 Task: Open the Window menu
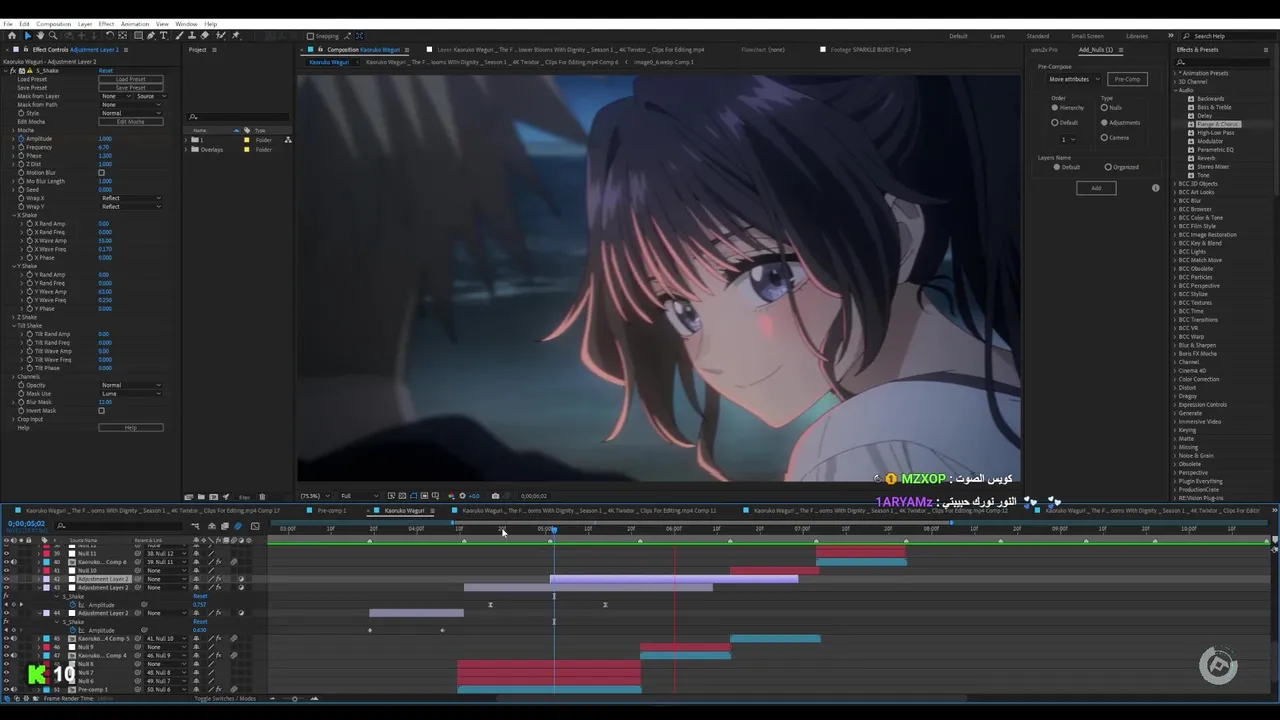click(186, 24)
